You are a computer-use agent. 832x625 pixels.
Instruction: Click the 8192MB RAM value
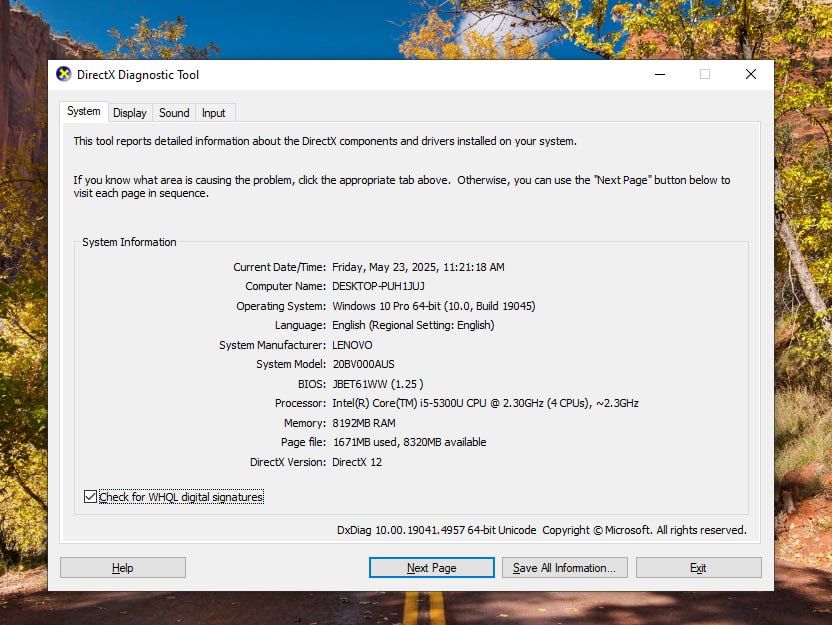click(x=364, y=423)
